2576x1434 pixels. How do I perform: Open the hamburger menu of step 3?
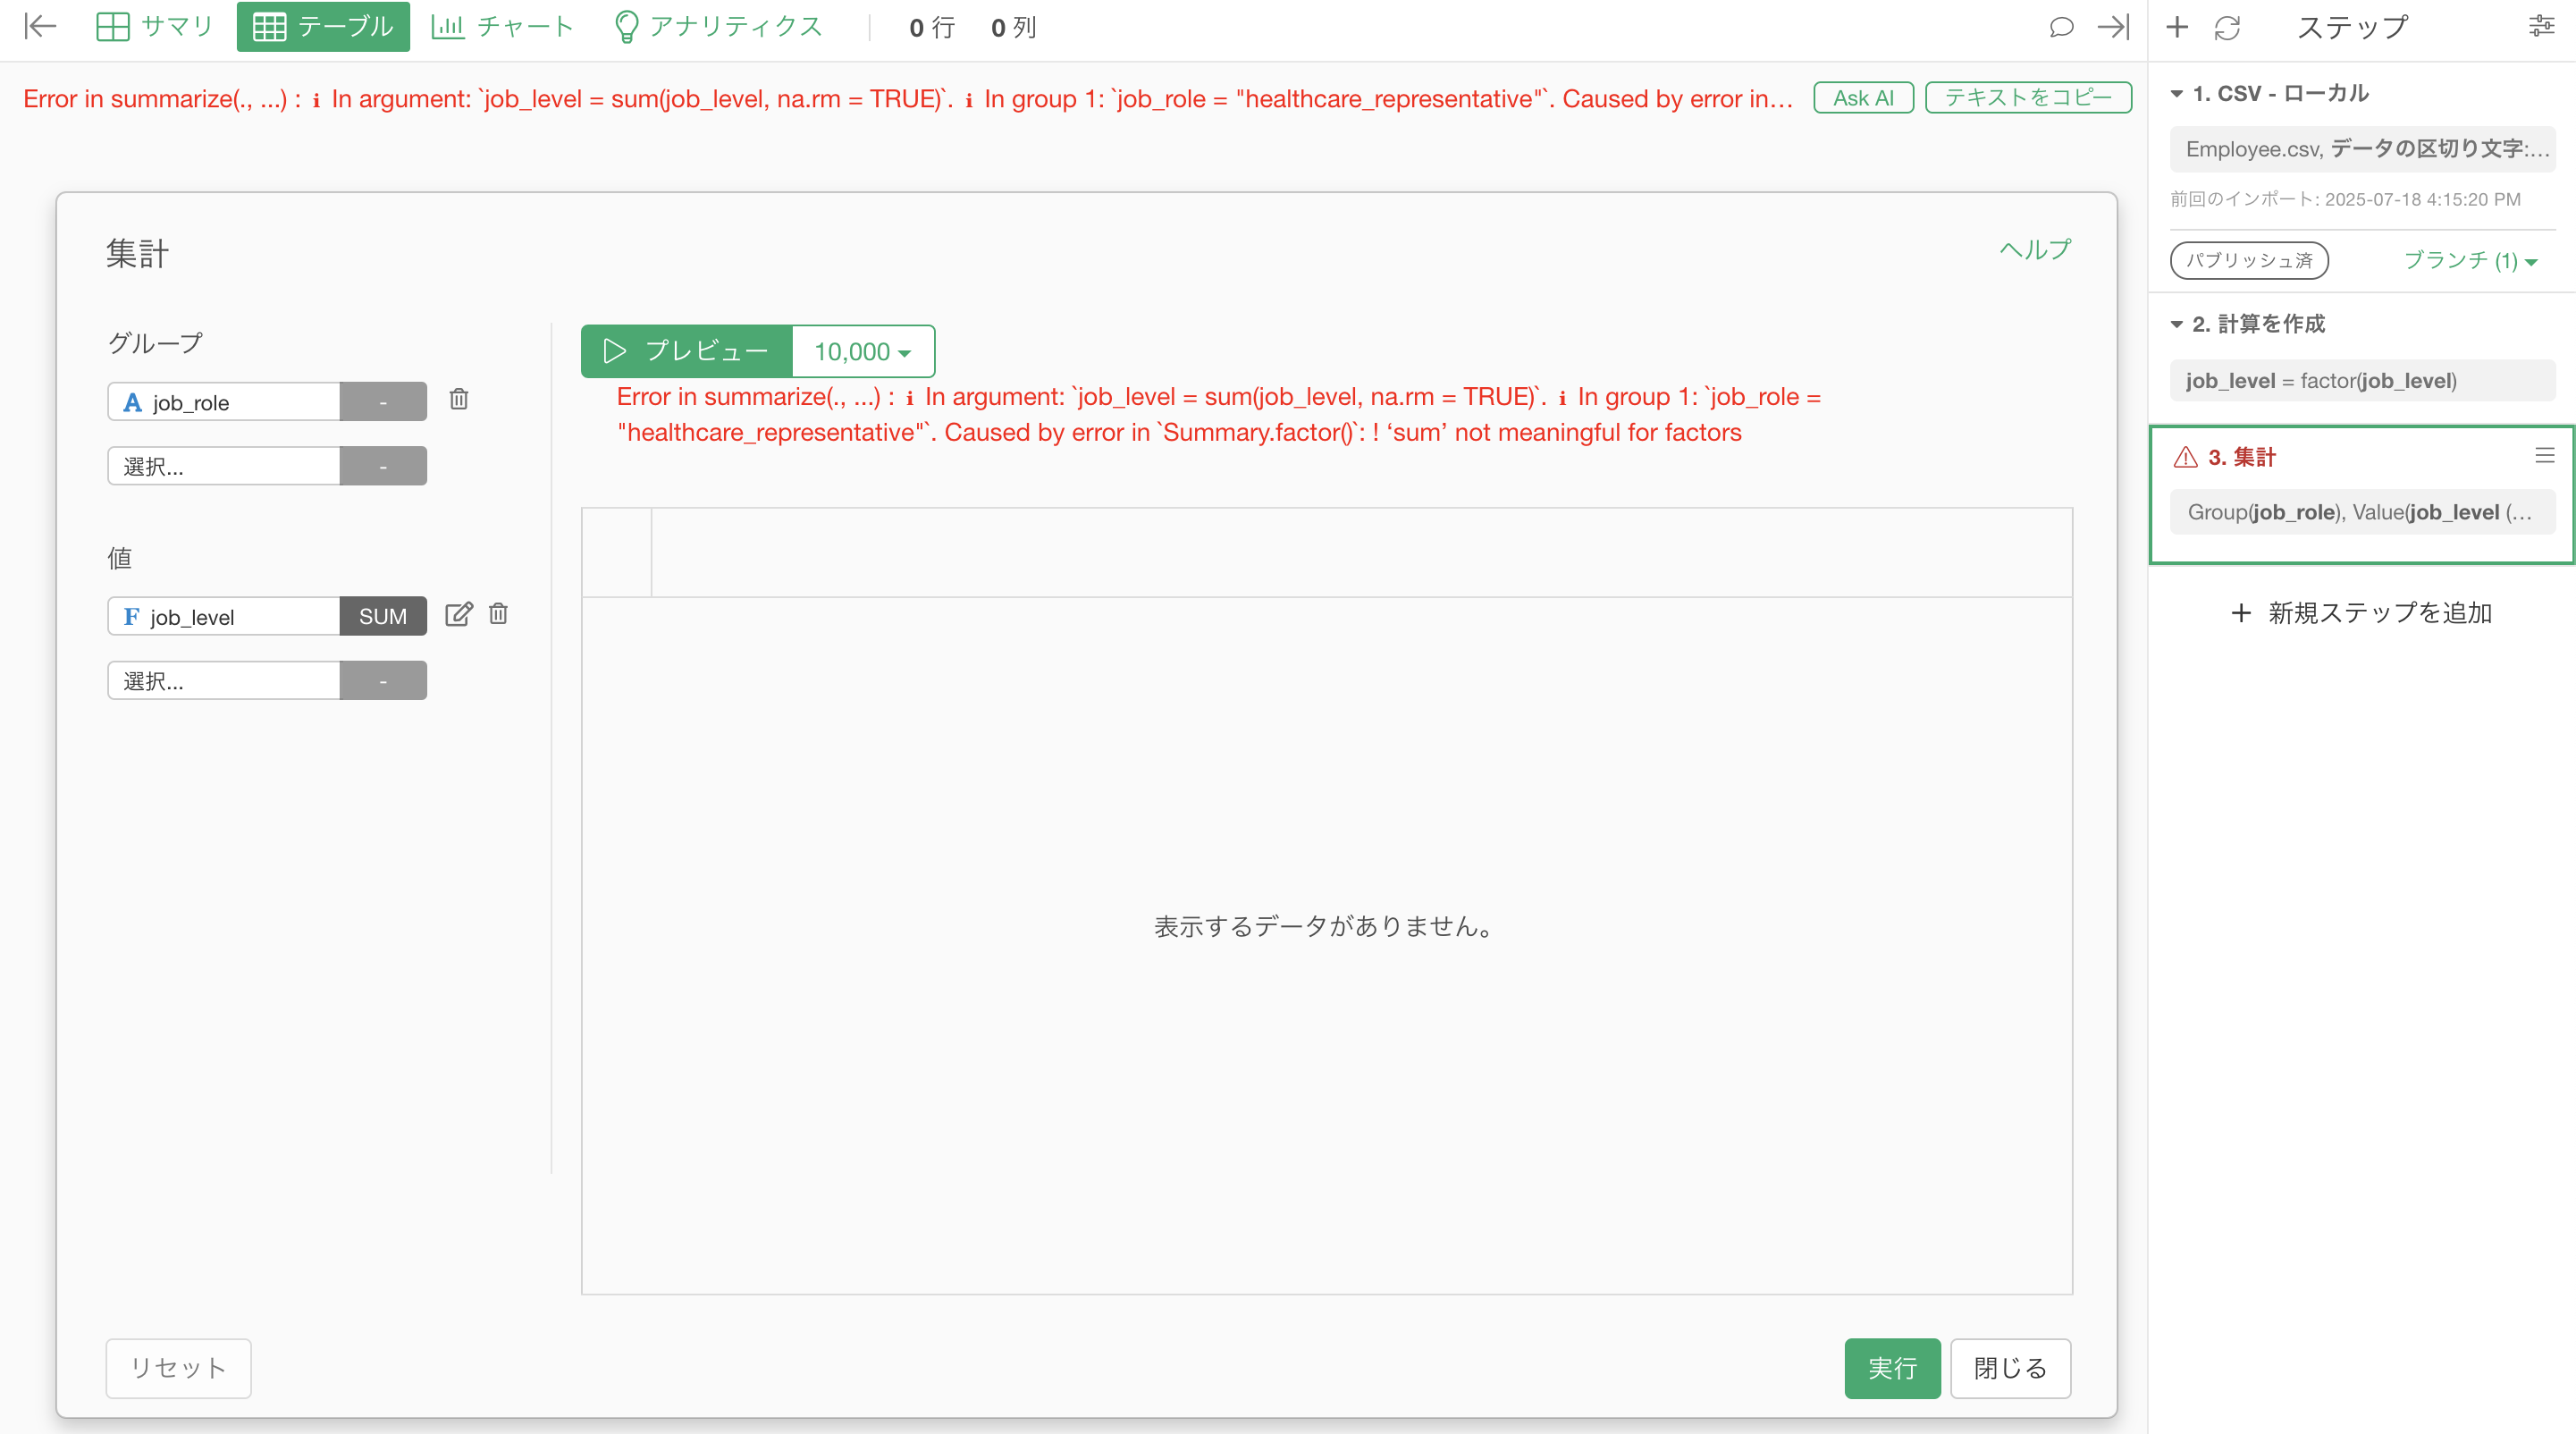point(2544,456)
